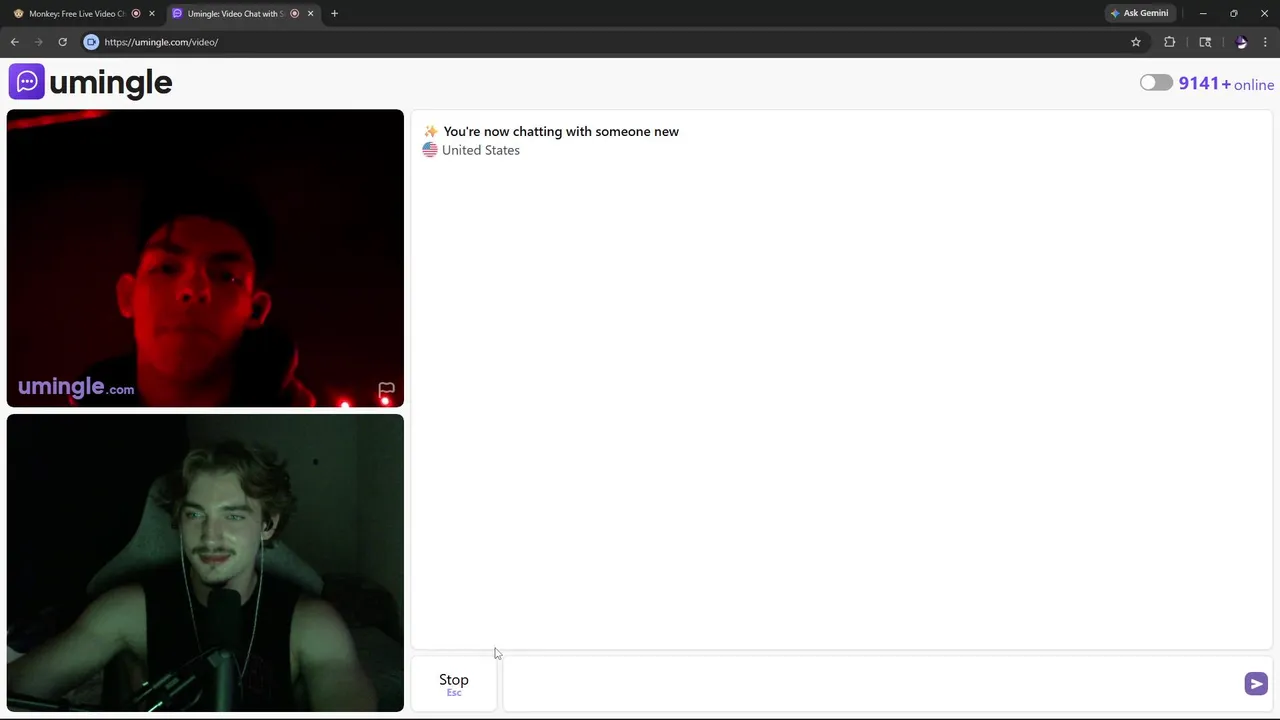Open browser side panel icon

[1205, 42]
